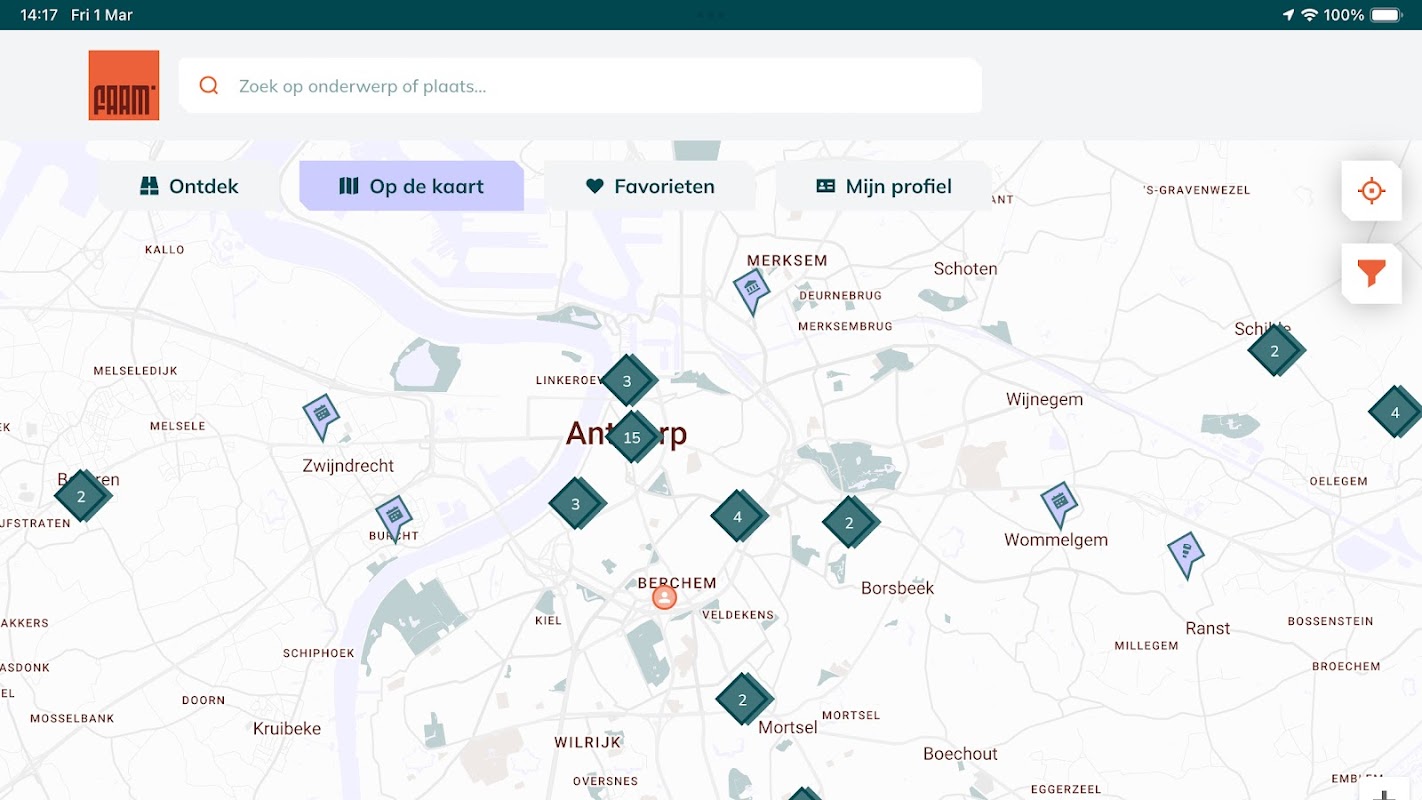Screen dimensions: 1422x800
Task: Tap the BROECHEM label
Action: tap(1346, 667)
